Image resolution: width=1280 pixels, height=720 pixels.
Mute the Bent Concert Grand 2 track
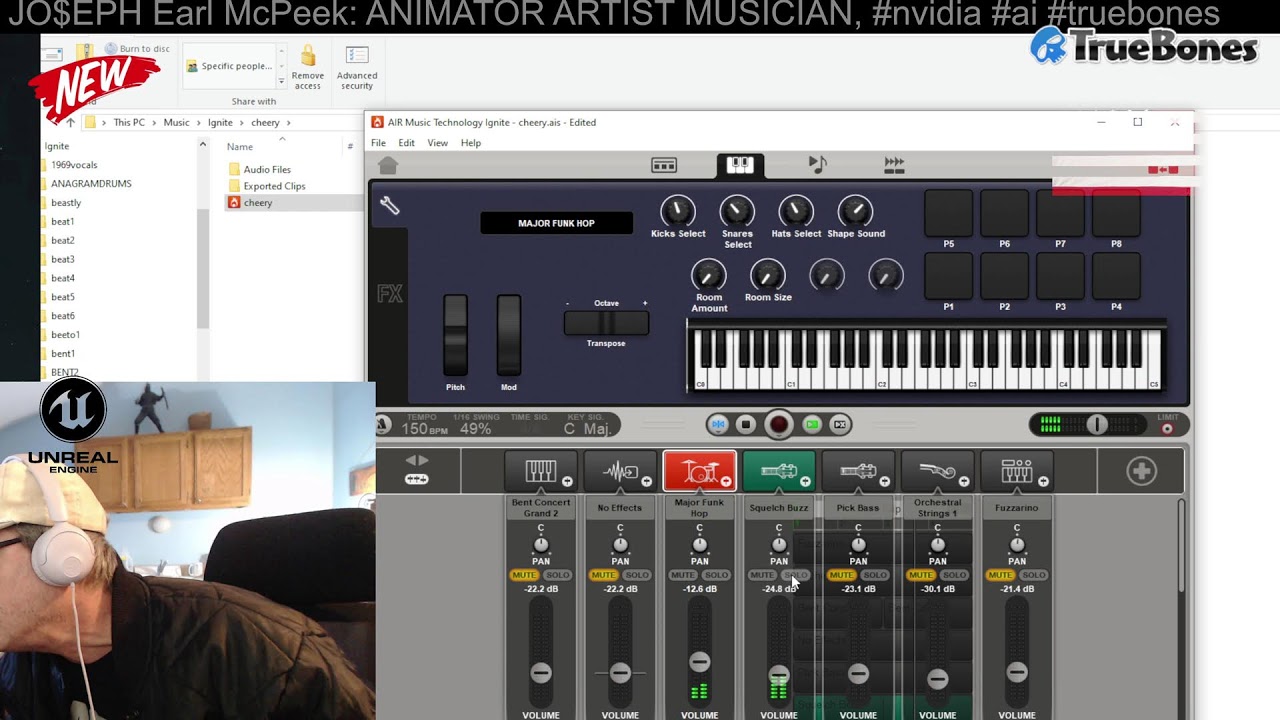[x=524, y=575]
